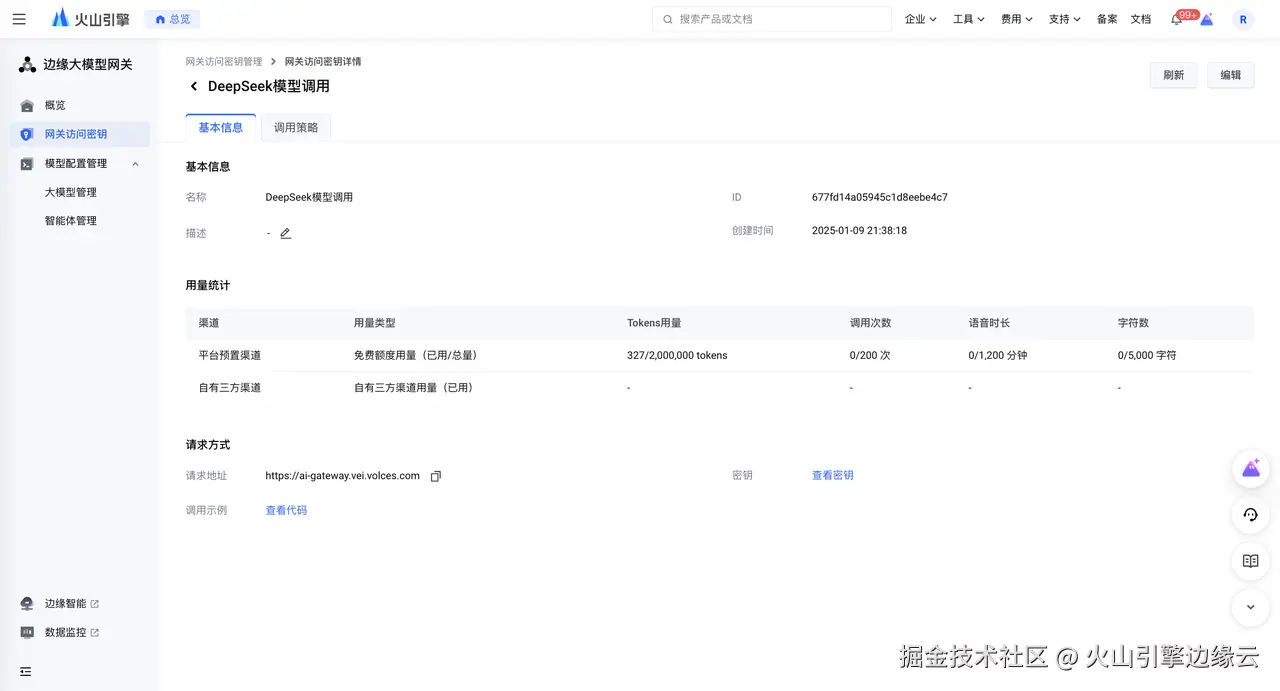Click the AI assistant icon in header
Image resolution: width=1280 pixels, height=691 pixels.
point(1207,19)
